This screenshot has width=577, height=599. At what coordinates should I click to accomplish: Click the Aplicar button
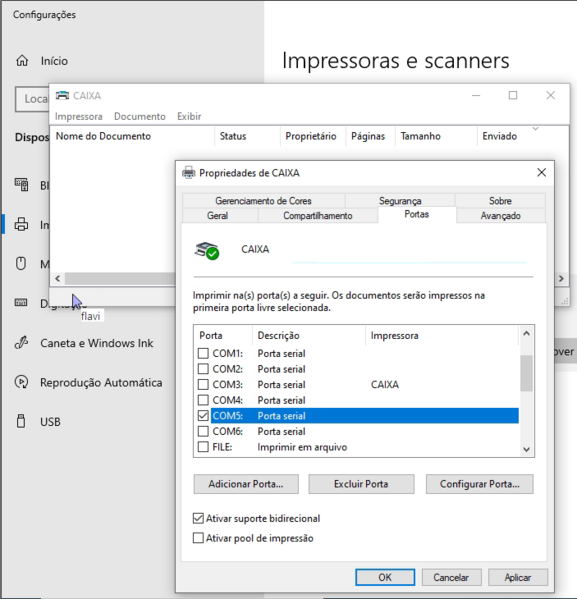point(517,577)
